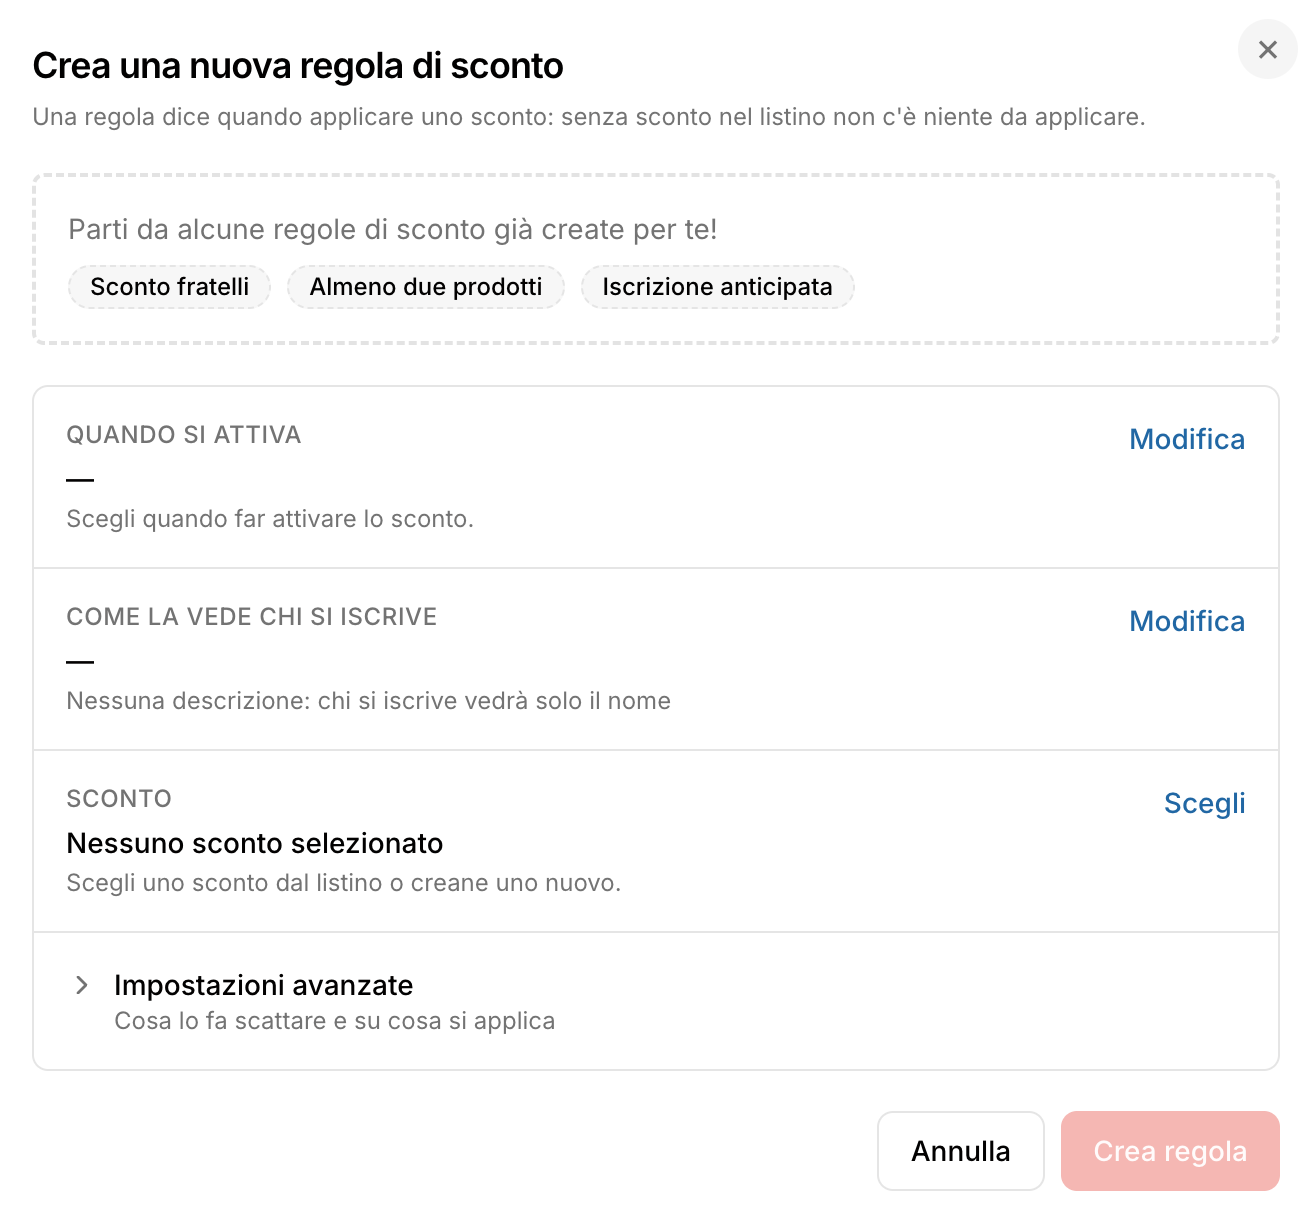
Task: Select the Almeno due prodotti preset
Action: coord(426,287)
